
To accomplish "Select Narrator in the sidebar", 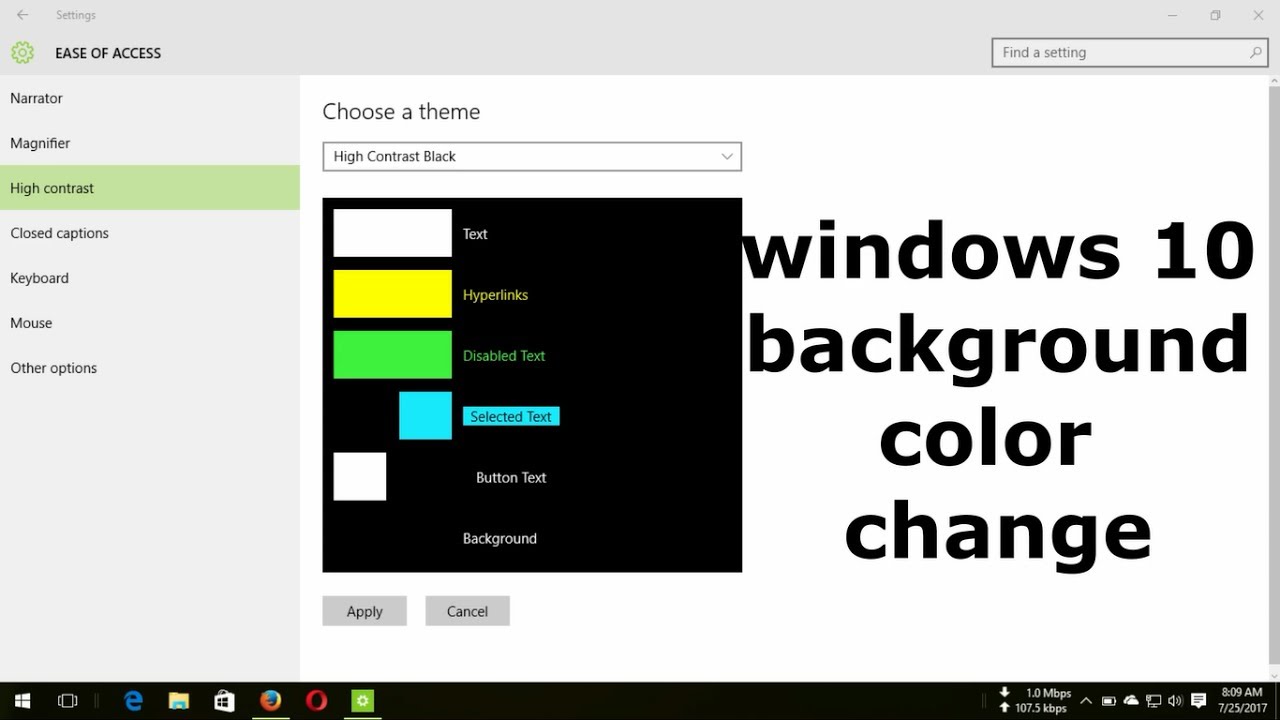I will click(x=150, y=98).
